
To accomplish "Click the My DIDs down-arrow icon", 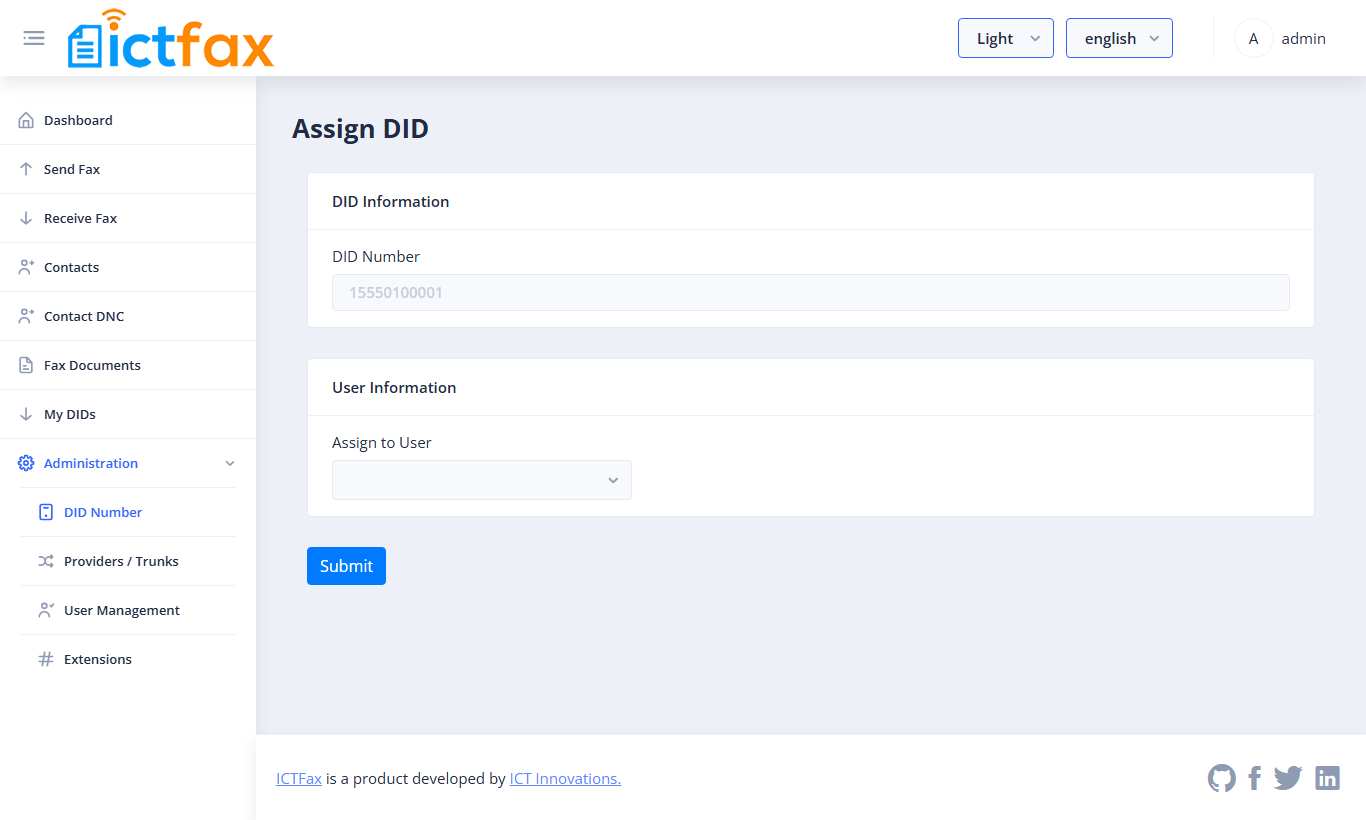I will (x=26, y=414).
